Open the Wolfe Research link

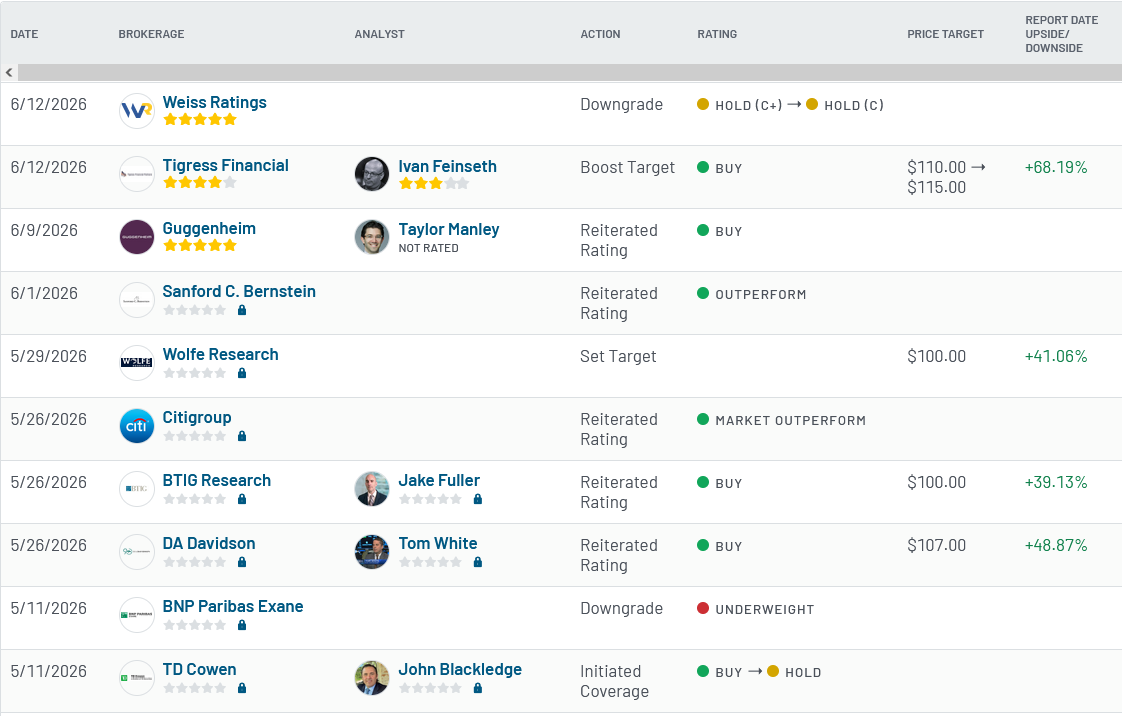[220, 354]
